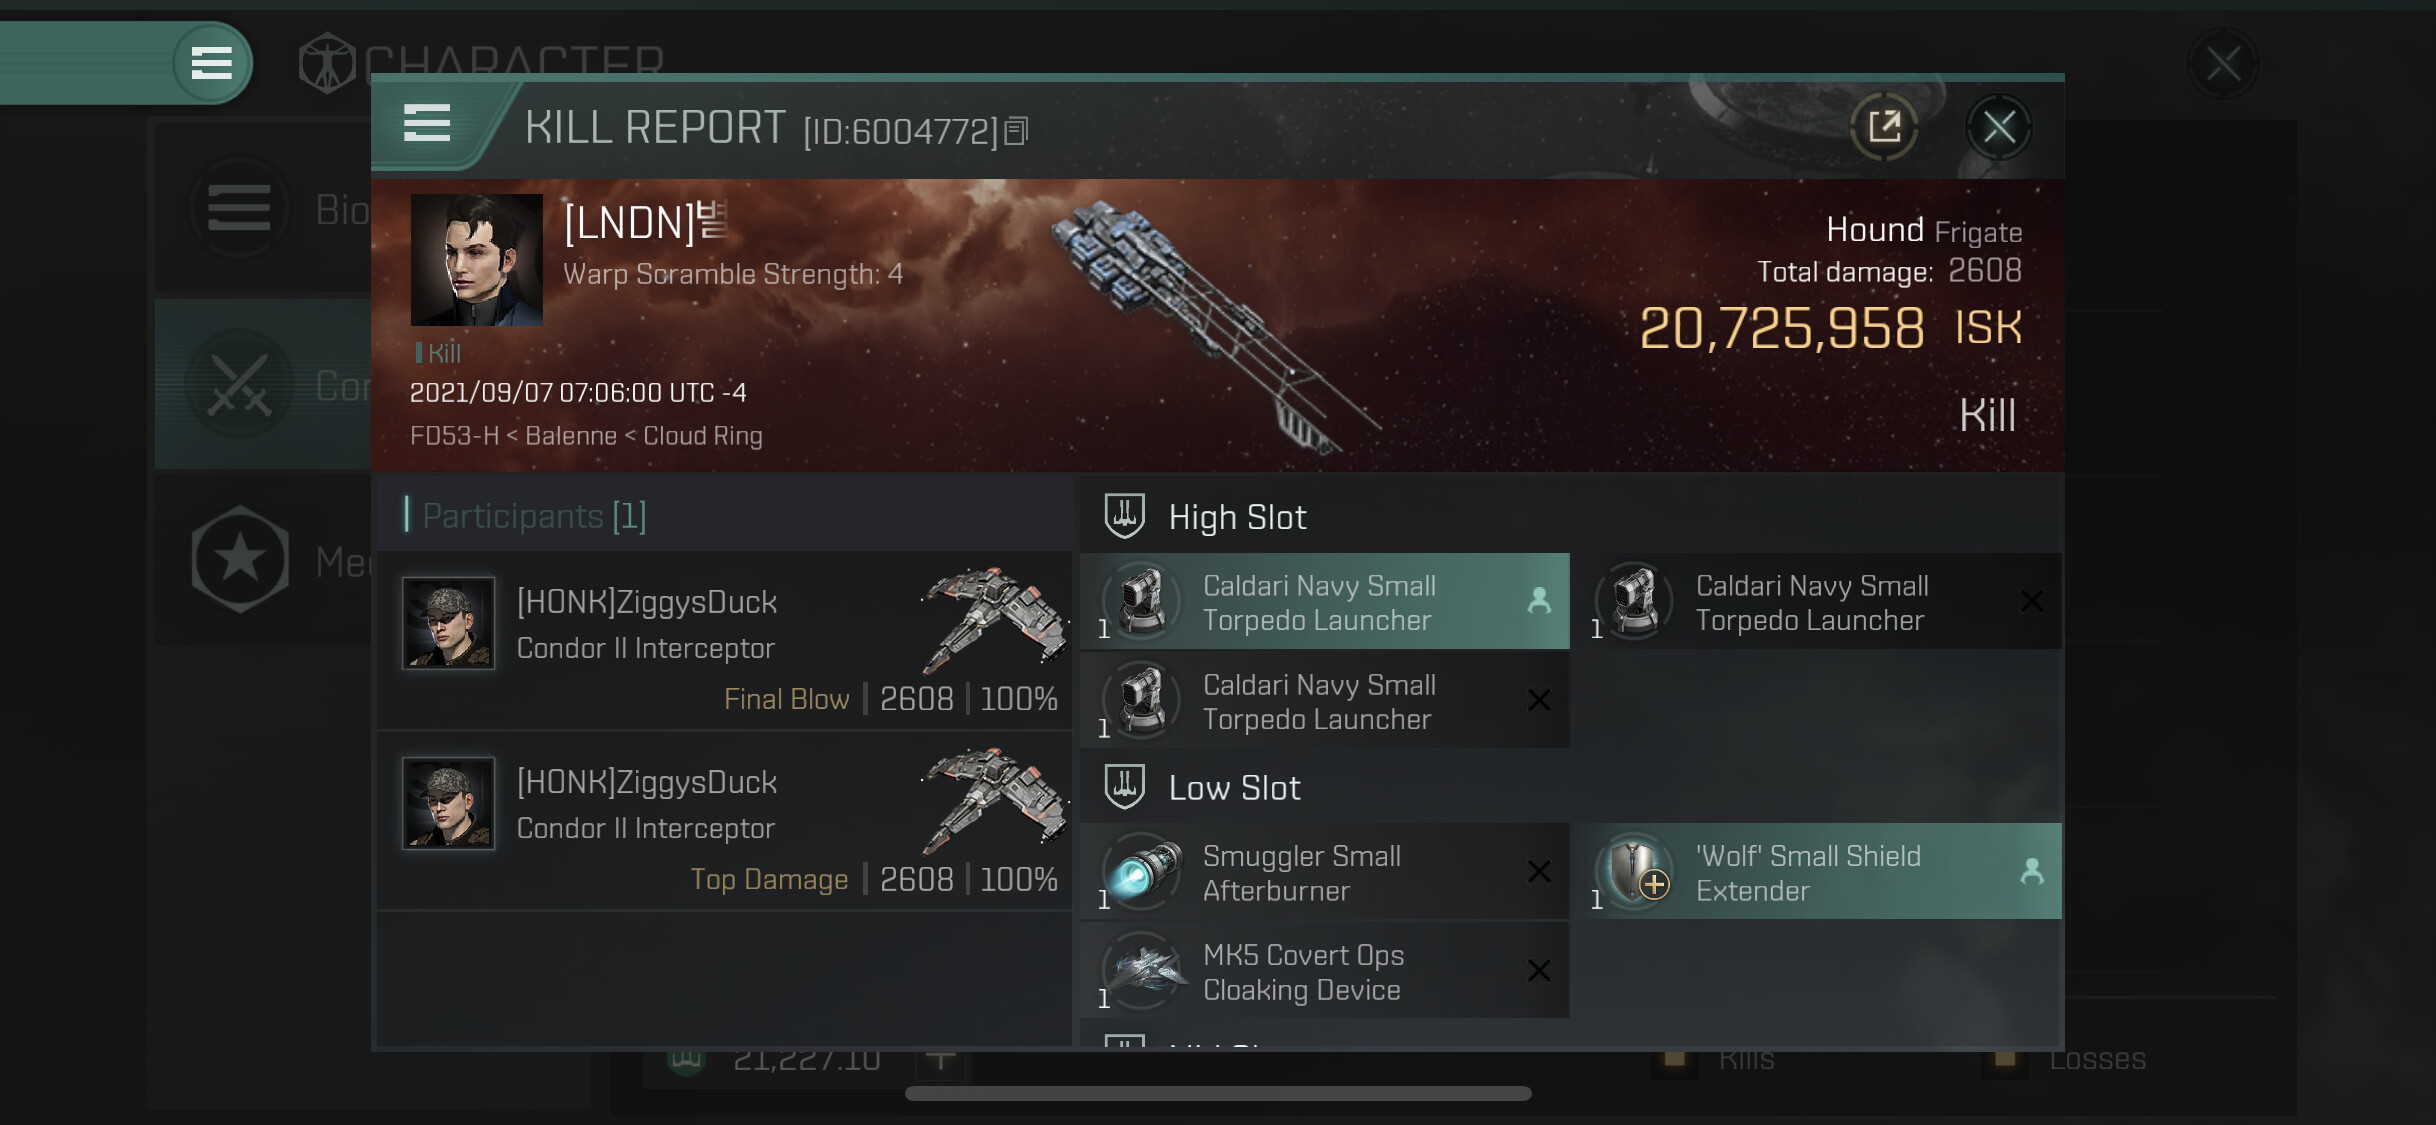Click the Low Slot section icon

click(x=1124, y=787)
